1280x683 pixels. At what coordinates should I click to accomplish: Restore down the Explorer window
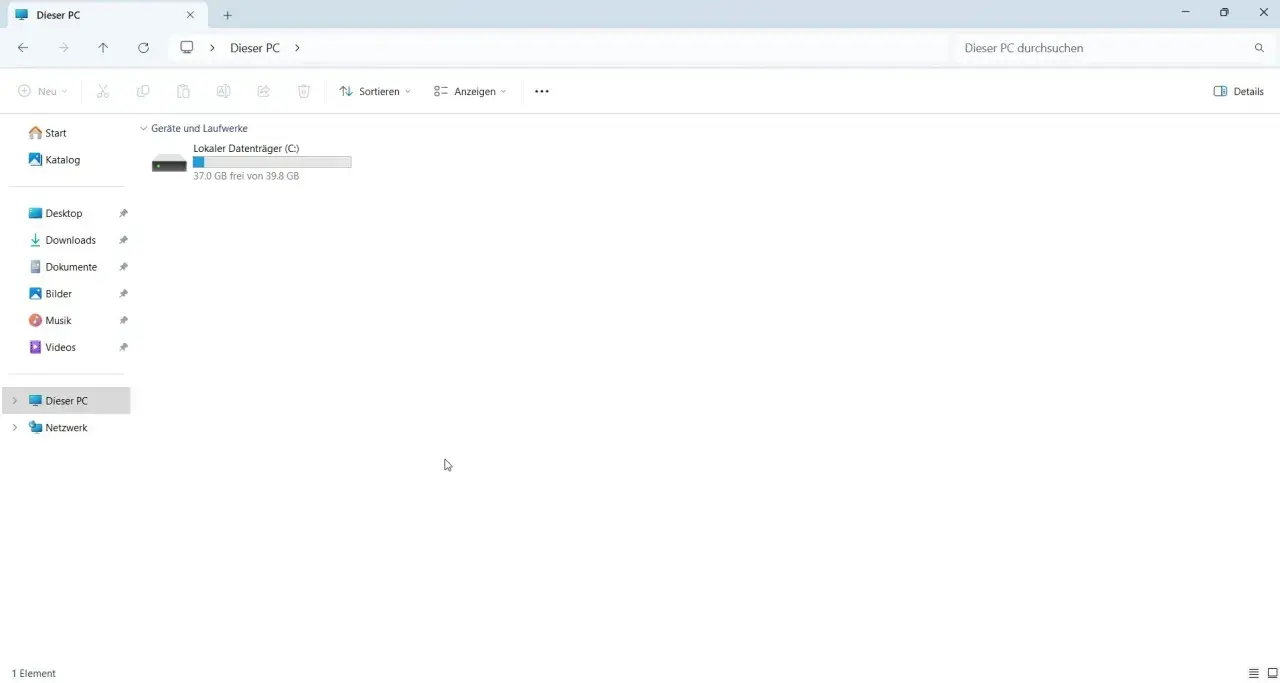1224,13
